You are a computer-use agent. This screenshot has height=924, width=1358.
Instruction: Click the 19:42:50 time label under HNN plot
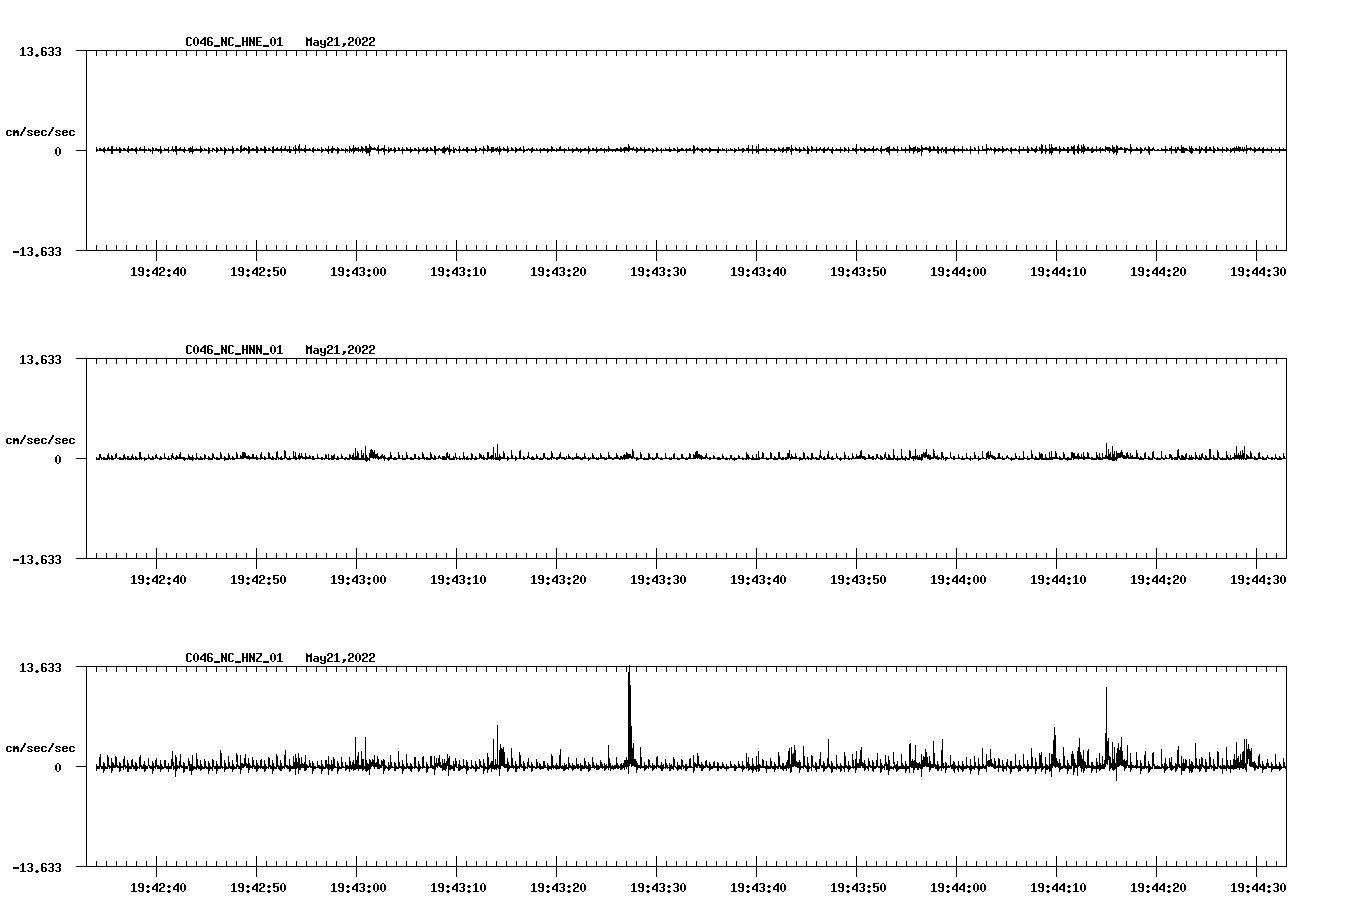(258, 580)
